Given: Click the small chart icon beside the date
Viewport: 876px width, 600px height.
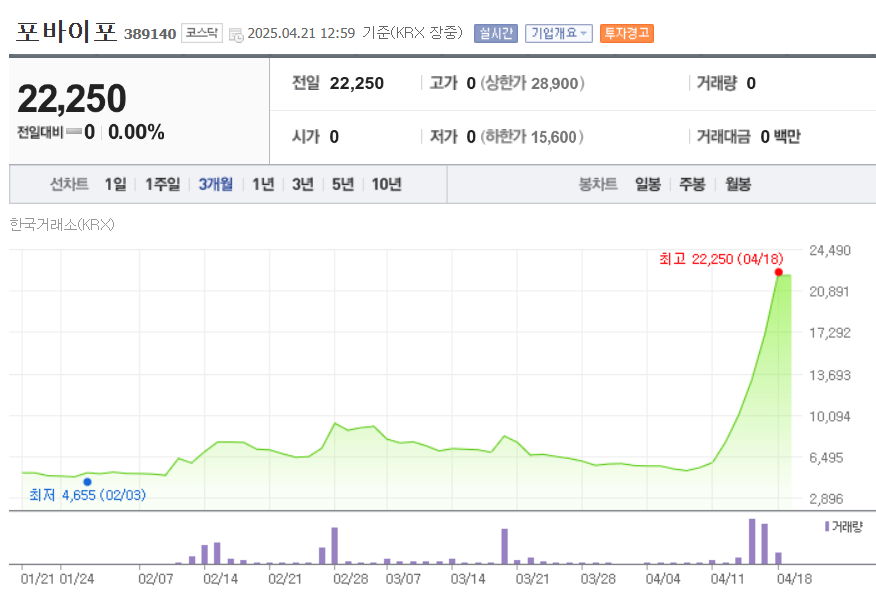Looking at the screenshot, I should pos(236,32).
